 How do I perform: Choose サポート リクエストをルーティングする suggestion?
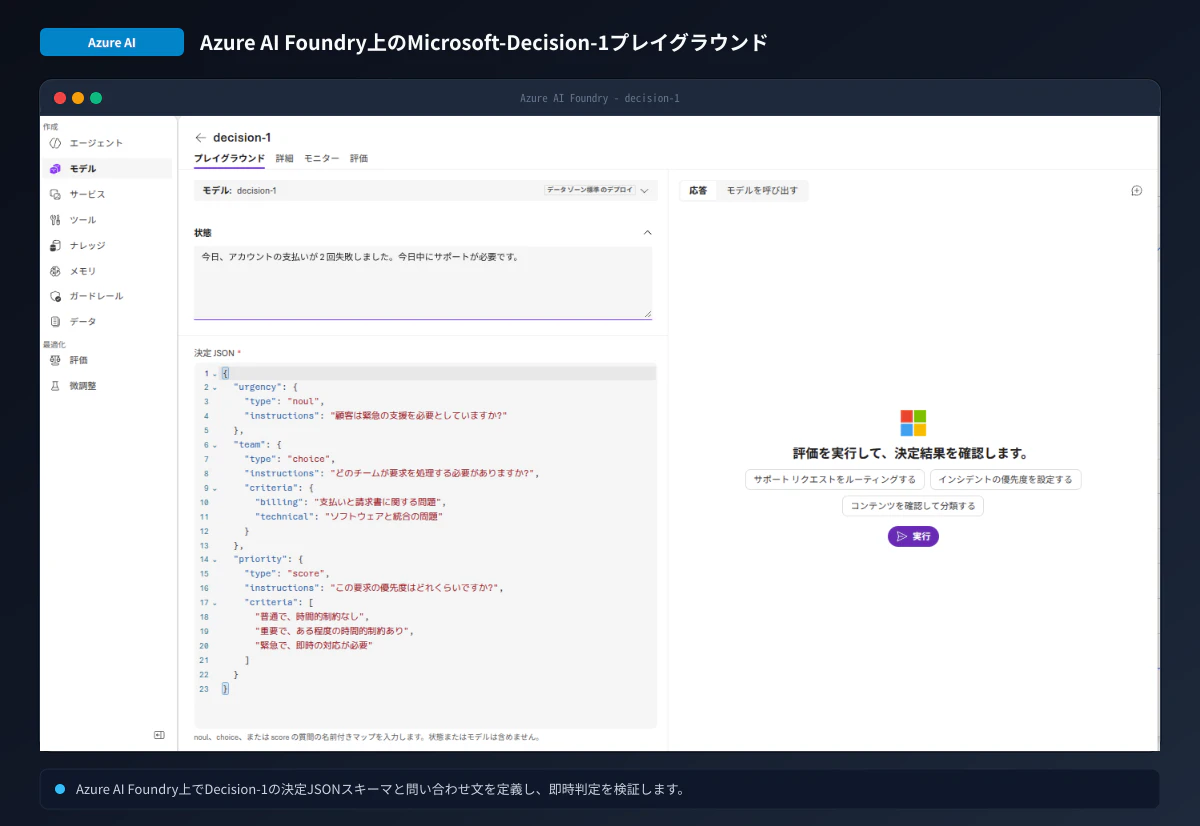click(835, 480)
